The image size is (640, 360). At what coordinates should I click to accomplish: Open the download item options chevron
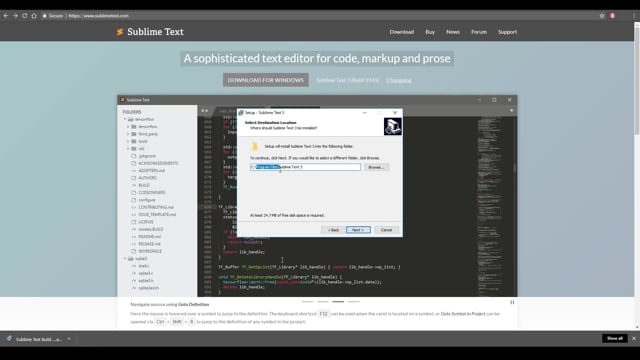(69, 339)
